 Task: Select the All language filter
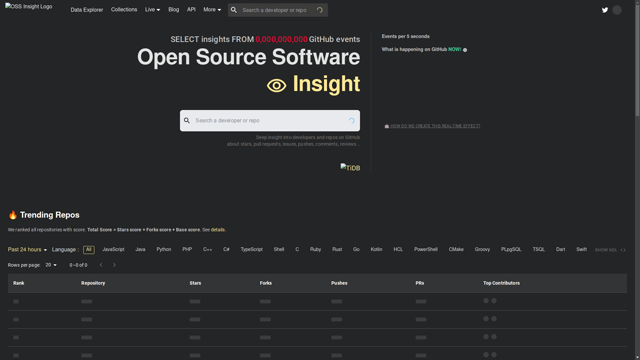coord(89,249)
